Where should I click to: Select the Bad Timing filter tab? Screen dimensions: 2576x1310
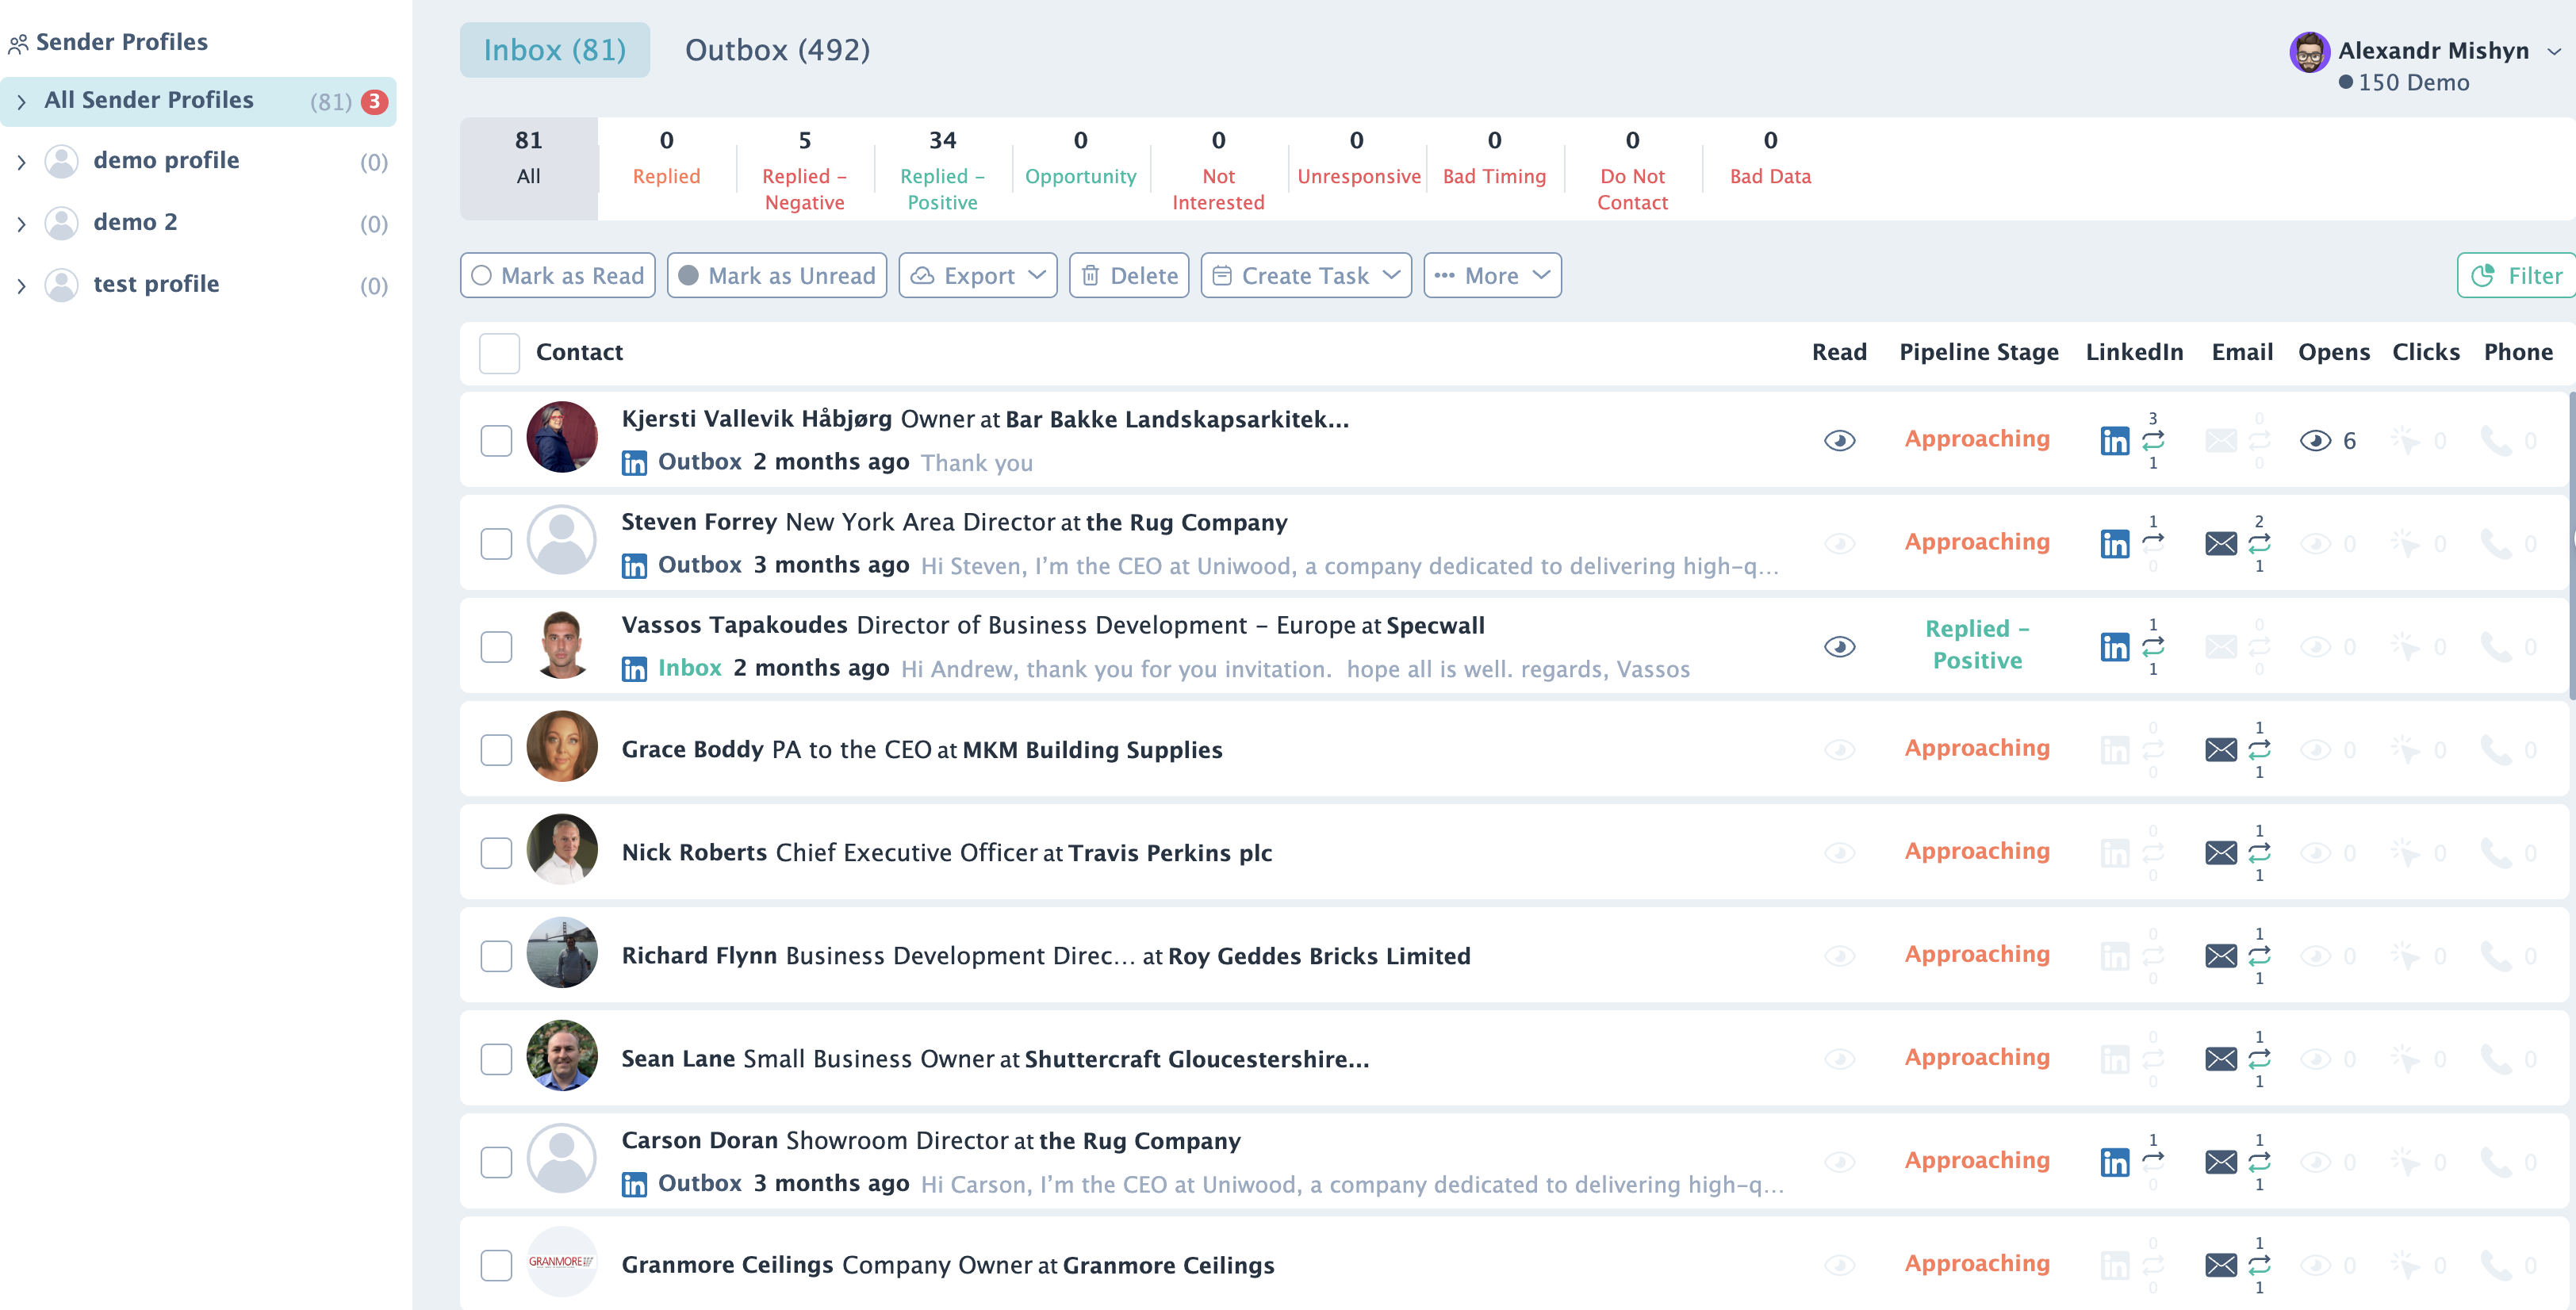(1494, 169)
